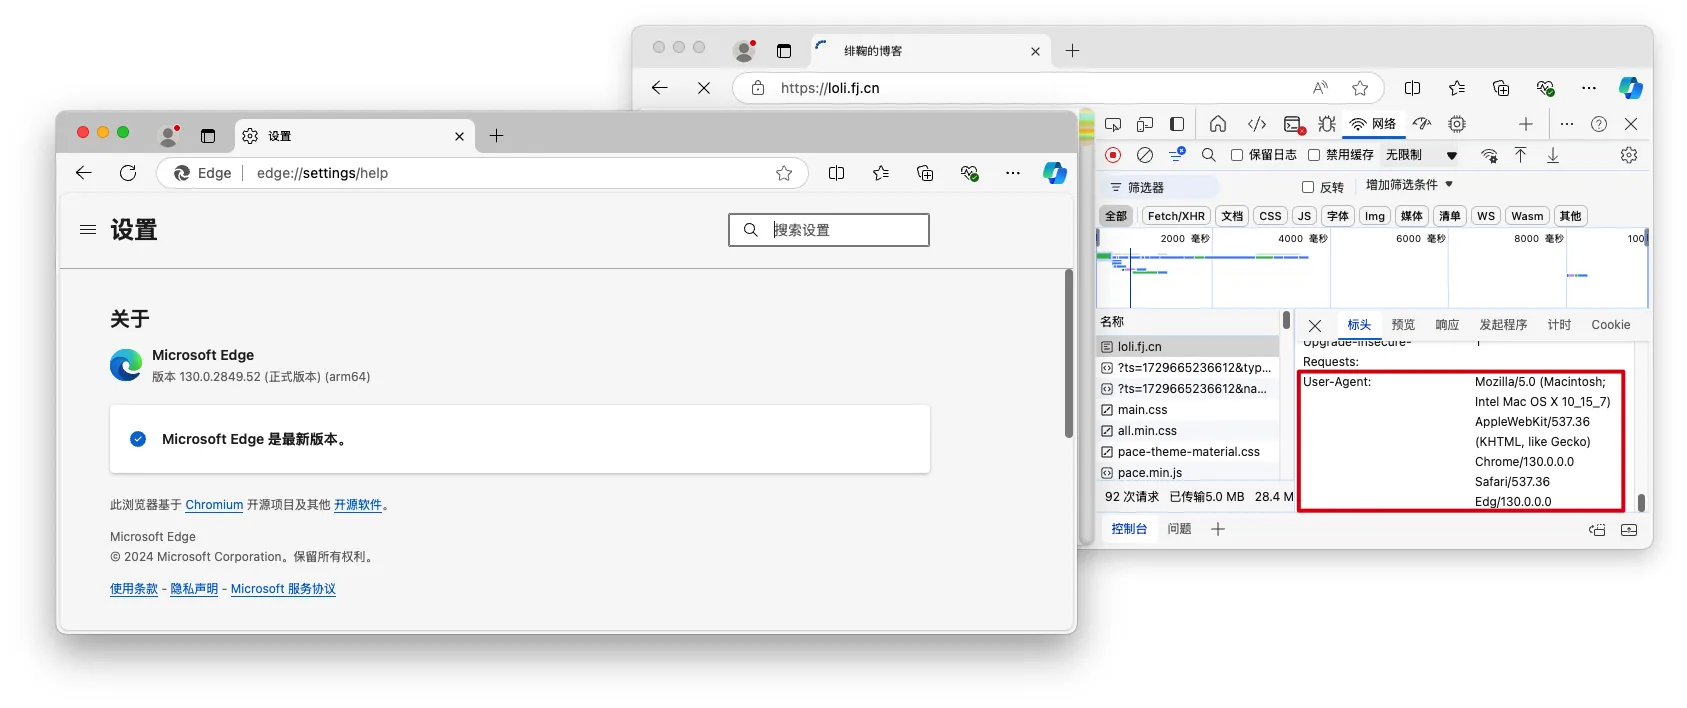Image resolution: width=1687 pixels, height=708 pixels.
Task: Switch to the 预览 preview tab
Action: pyautogui.click(x=1403, y=325)
